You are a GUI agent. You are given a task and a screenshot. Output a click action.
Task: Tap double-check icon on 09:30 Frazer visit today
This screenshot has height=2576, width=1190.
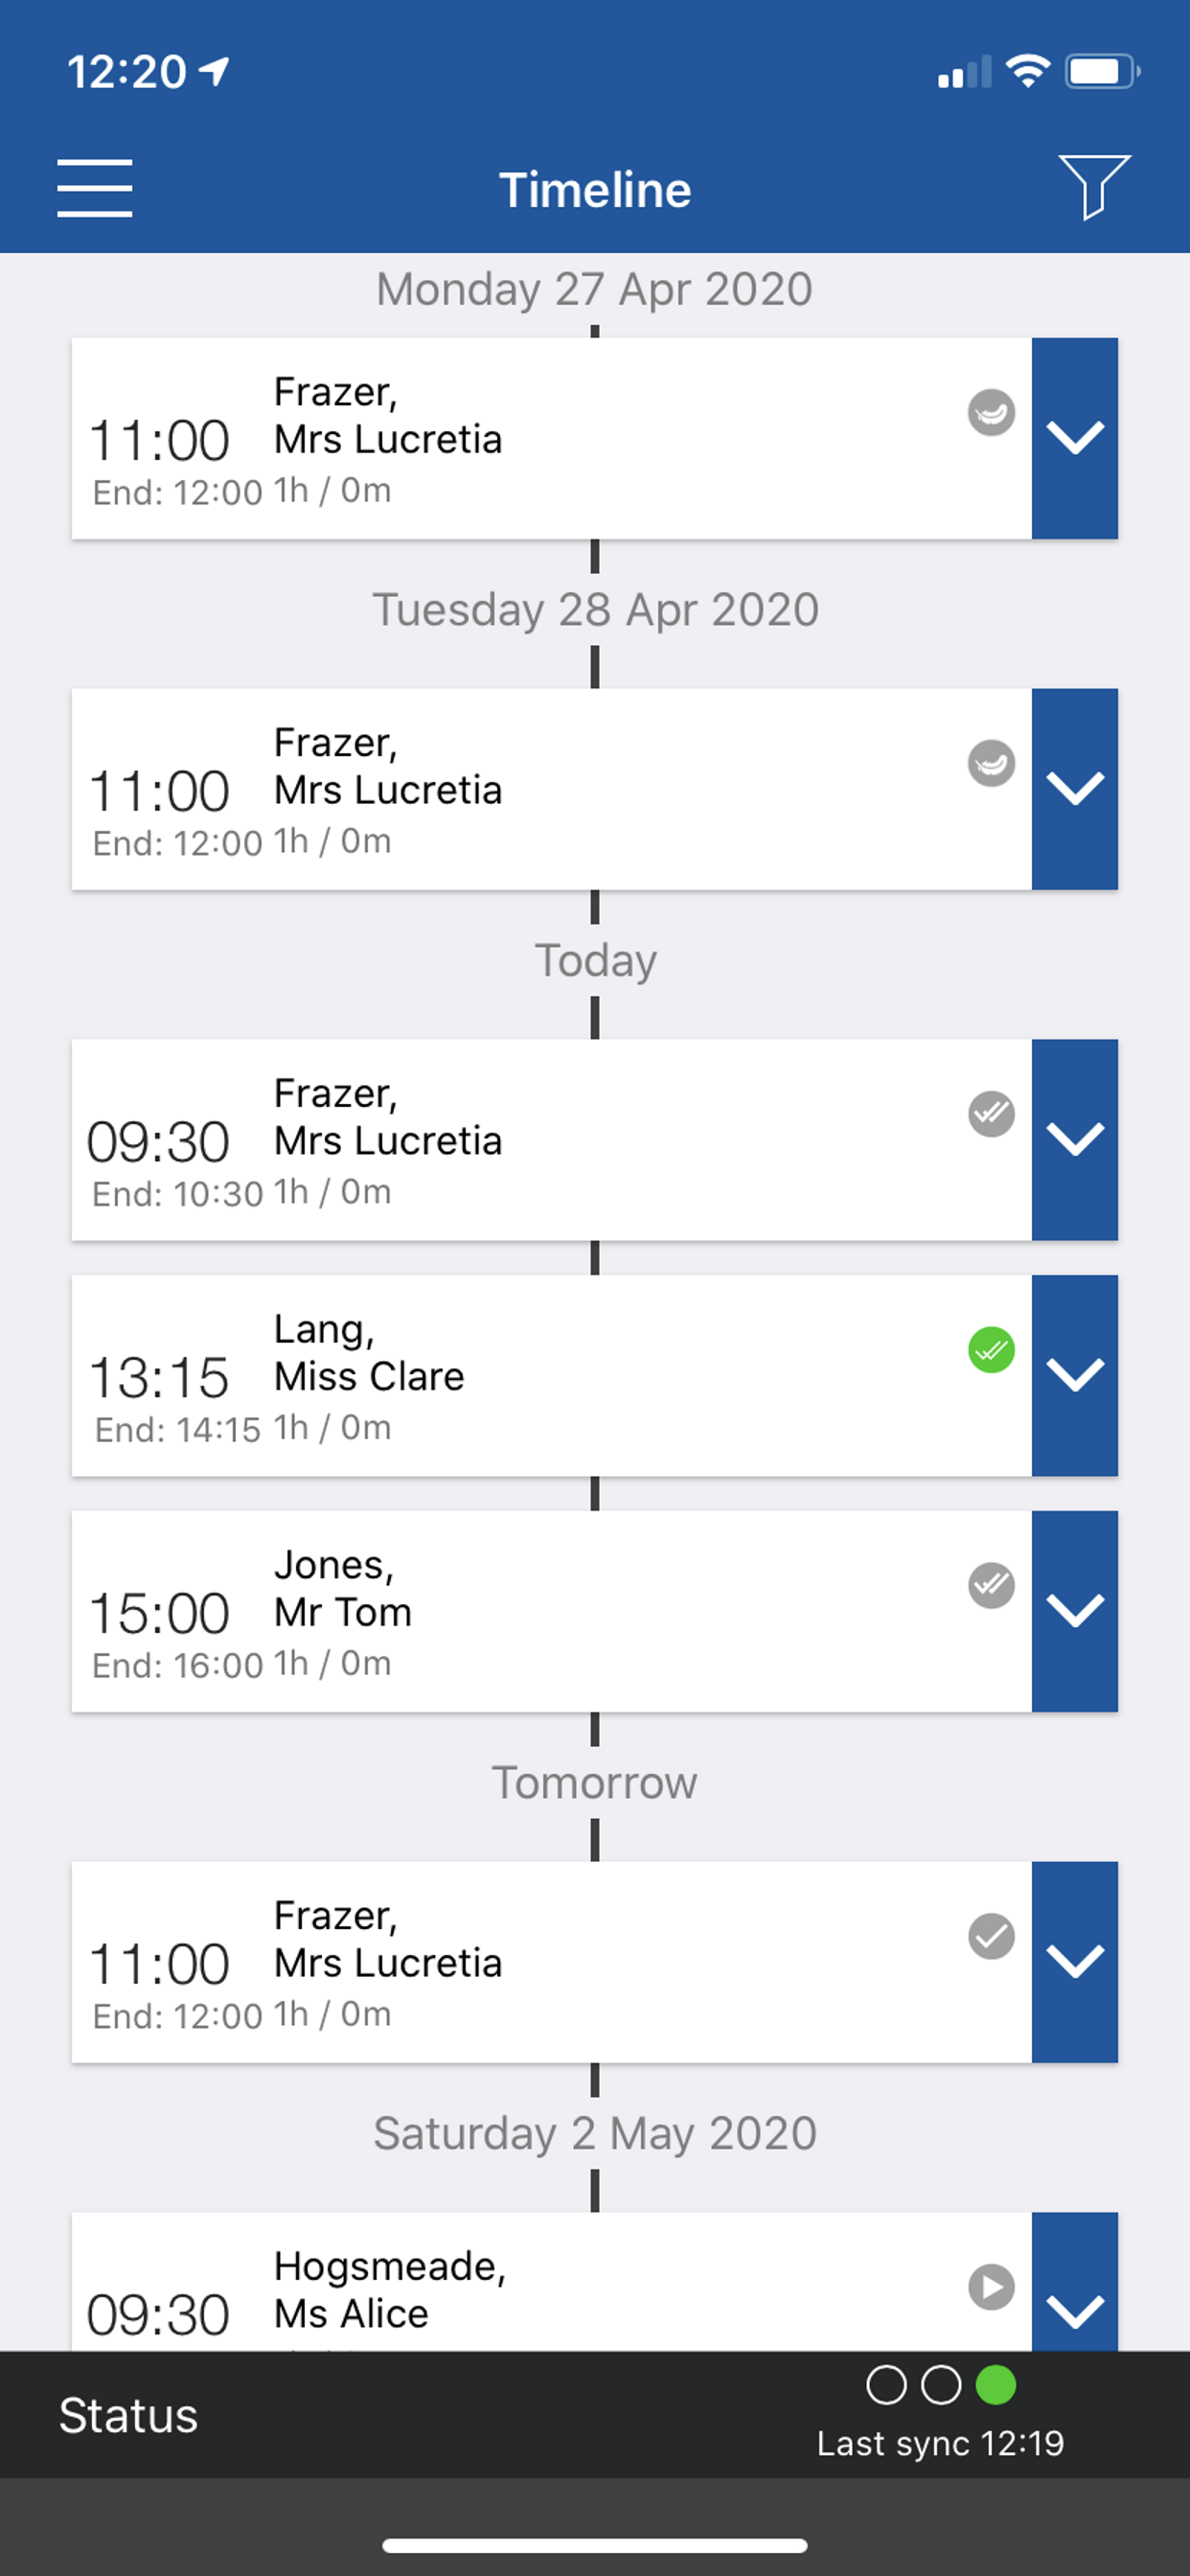click(991, 1114)
